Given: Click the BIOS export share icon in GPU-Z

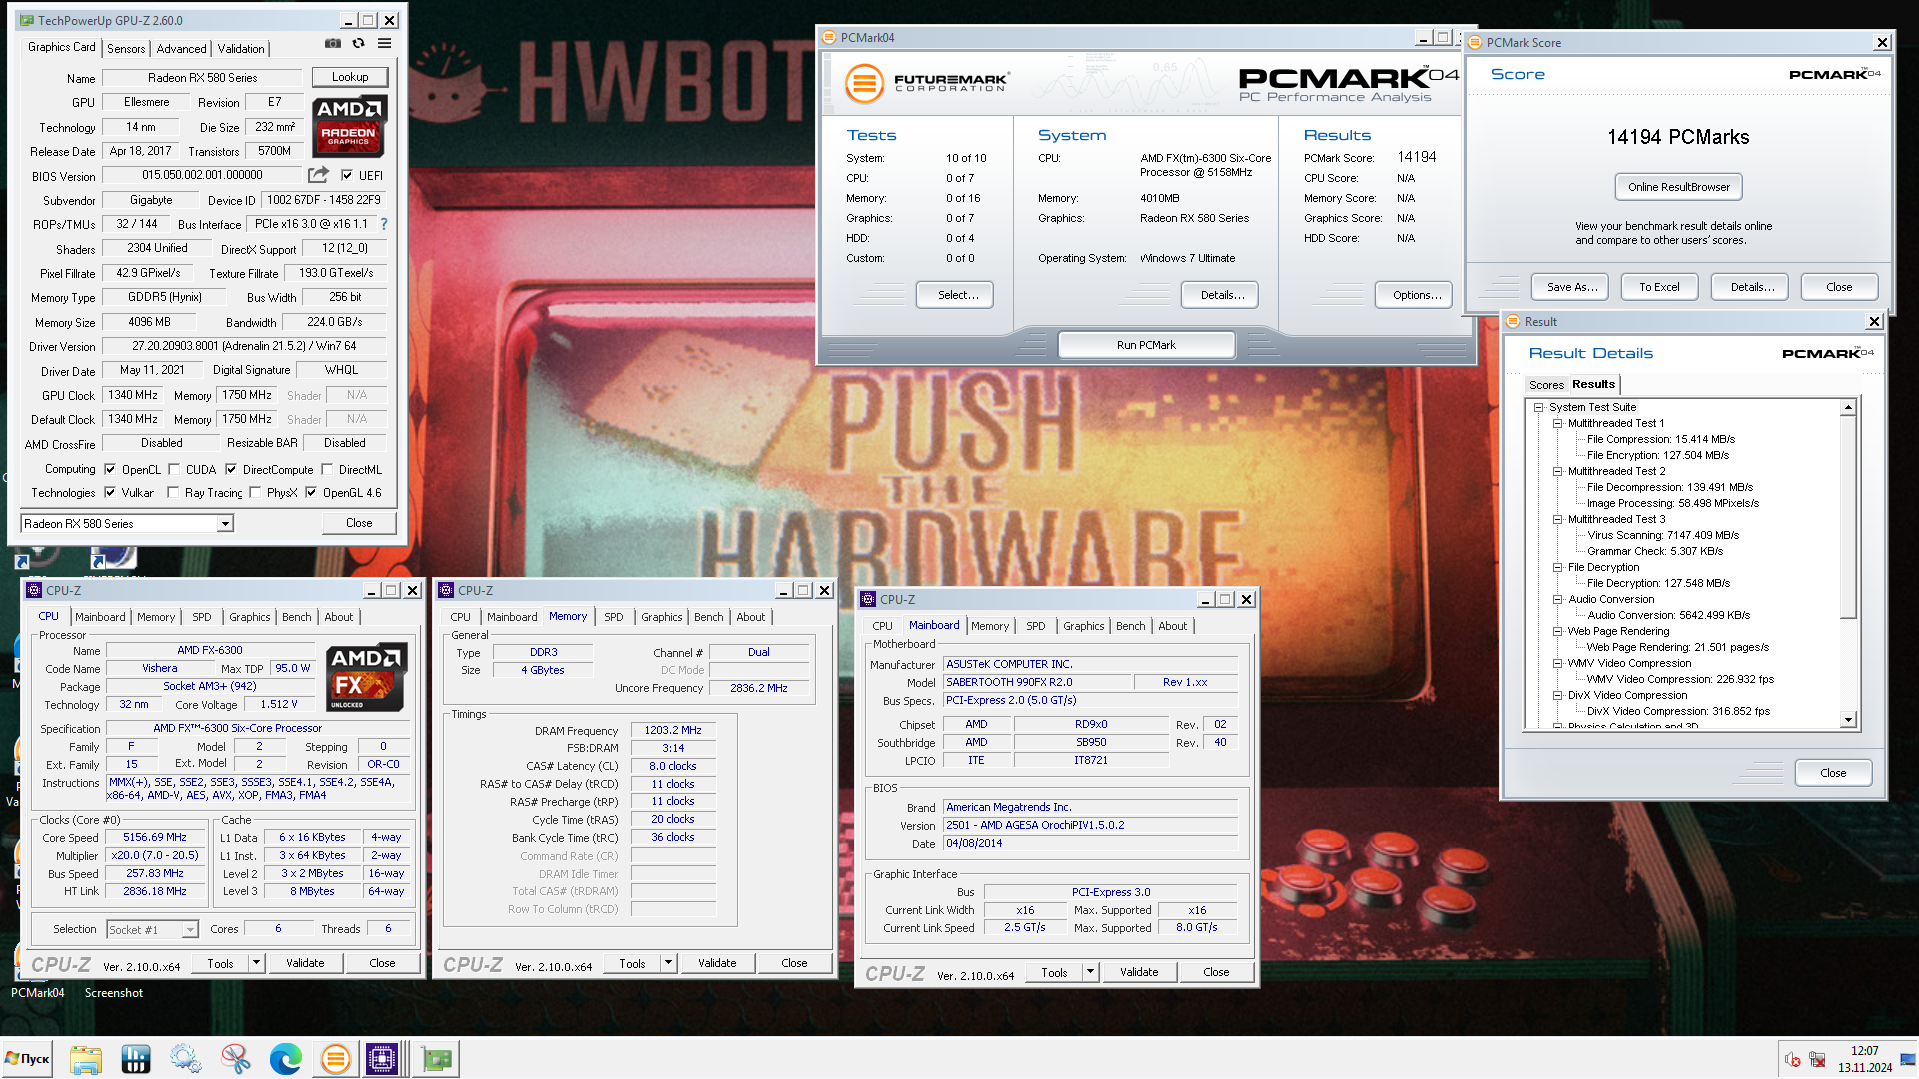Looking at the screenshot, I should pyautogui.click(x=318, y=175).
